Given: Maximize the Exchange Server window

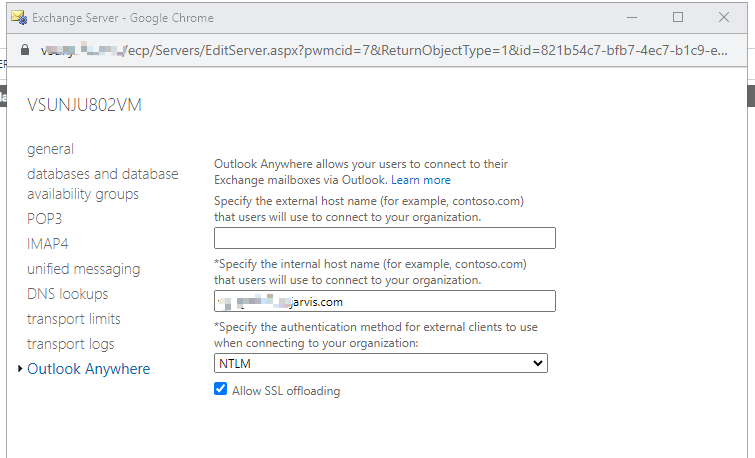Looking at the screenshot, I should (678, 18).
